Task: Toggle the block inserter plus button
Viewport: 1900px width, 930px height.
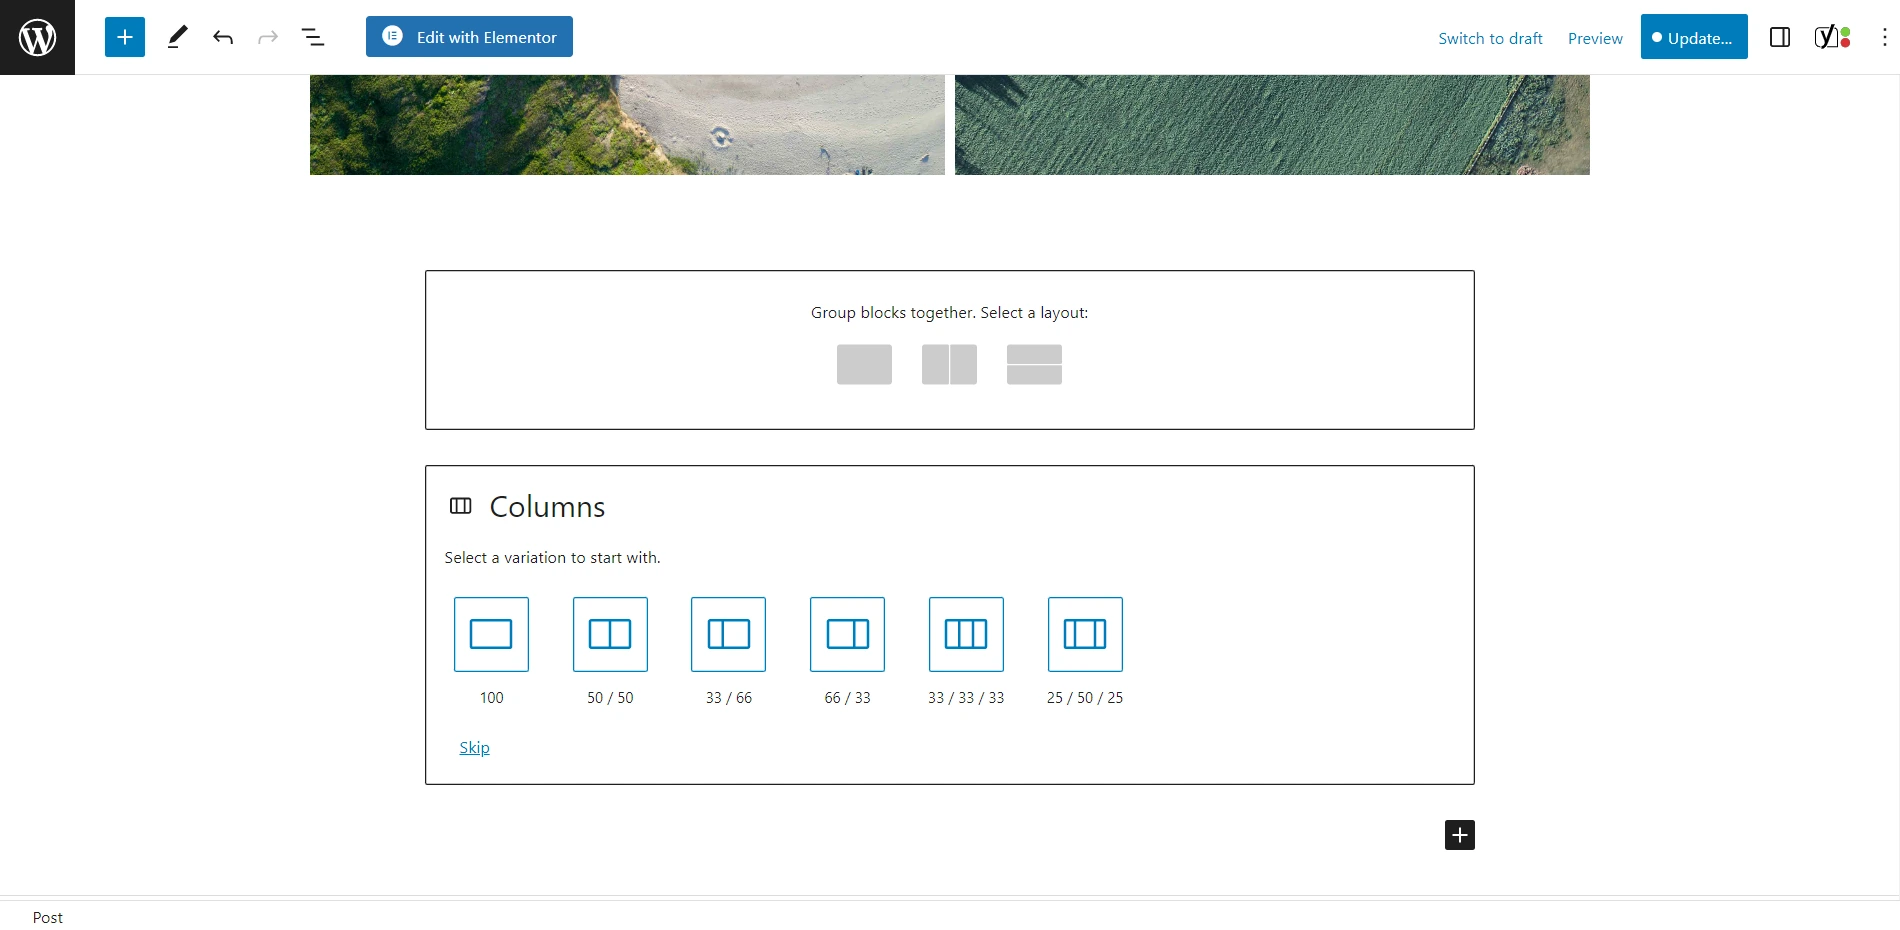Action: (x=125, y=37)
